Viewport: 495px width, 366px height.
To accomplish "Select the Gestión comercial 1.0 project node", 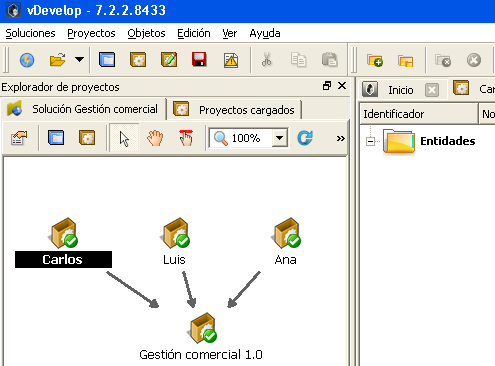I will tap(203, 328).
